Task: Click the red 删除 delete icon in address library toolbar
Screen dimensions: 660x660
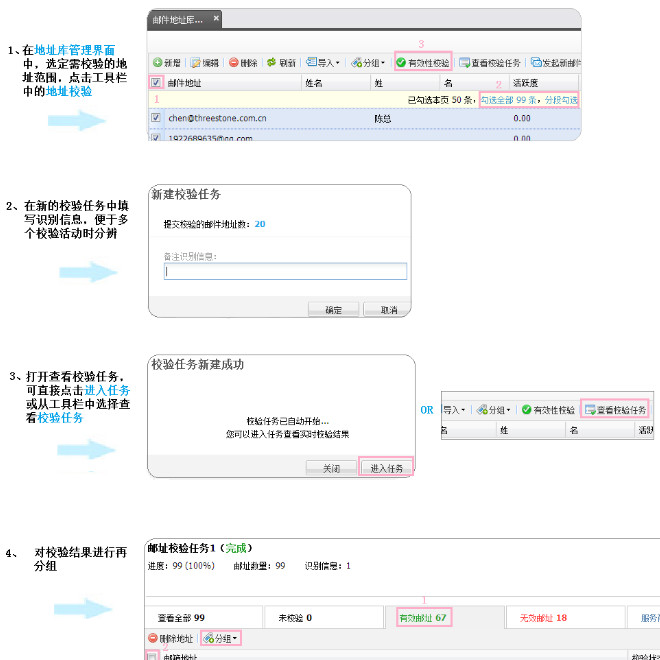Action: point(234,63)
